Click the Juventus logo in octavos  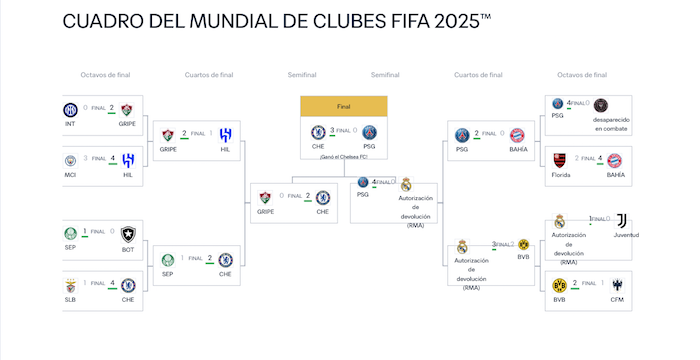tap(621, 221)
